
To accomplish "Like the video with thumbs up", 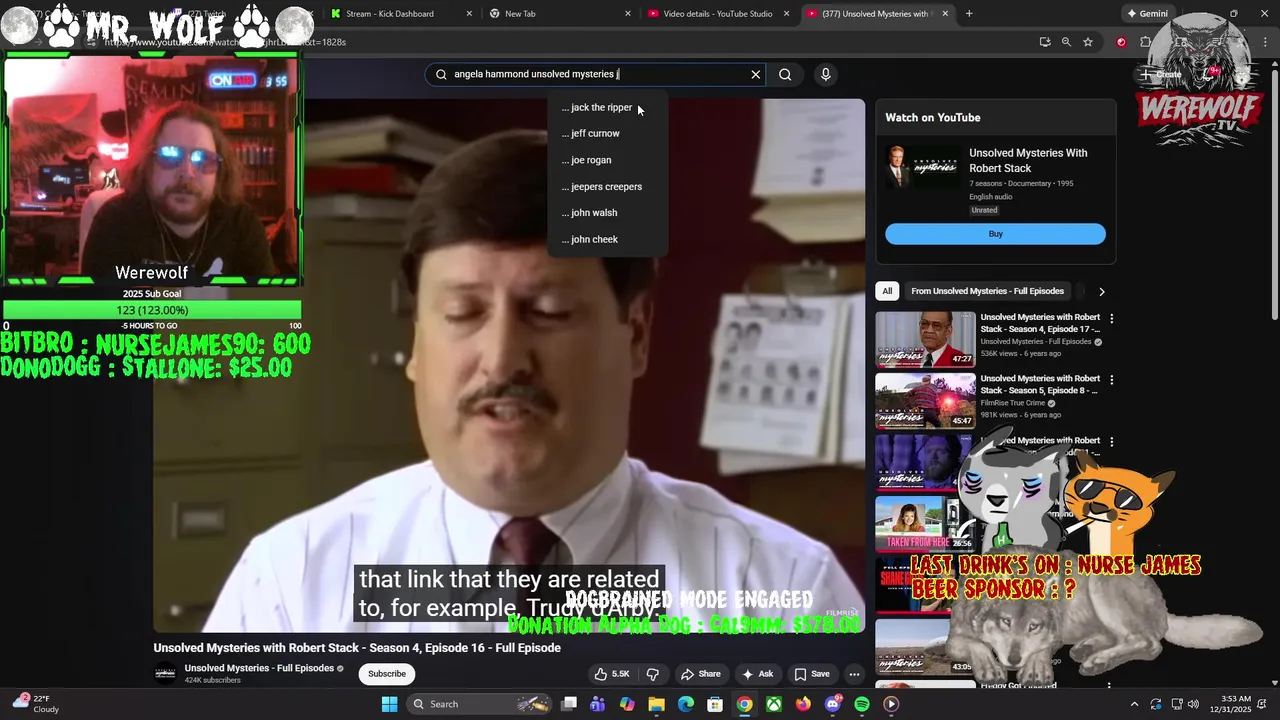I will [x=611, y=674].
